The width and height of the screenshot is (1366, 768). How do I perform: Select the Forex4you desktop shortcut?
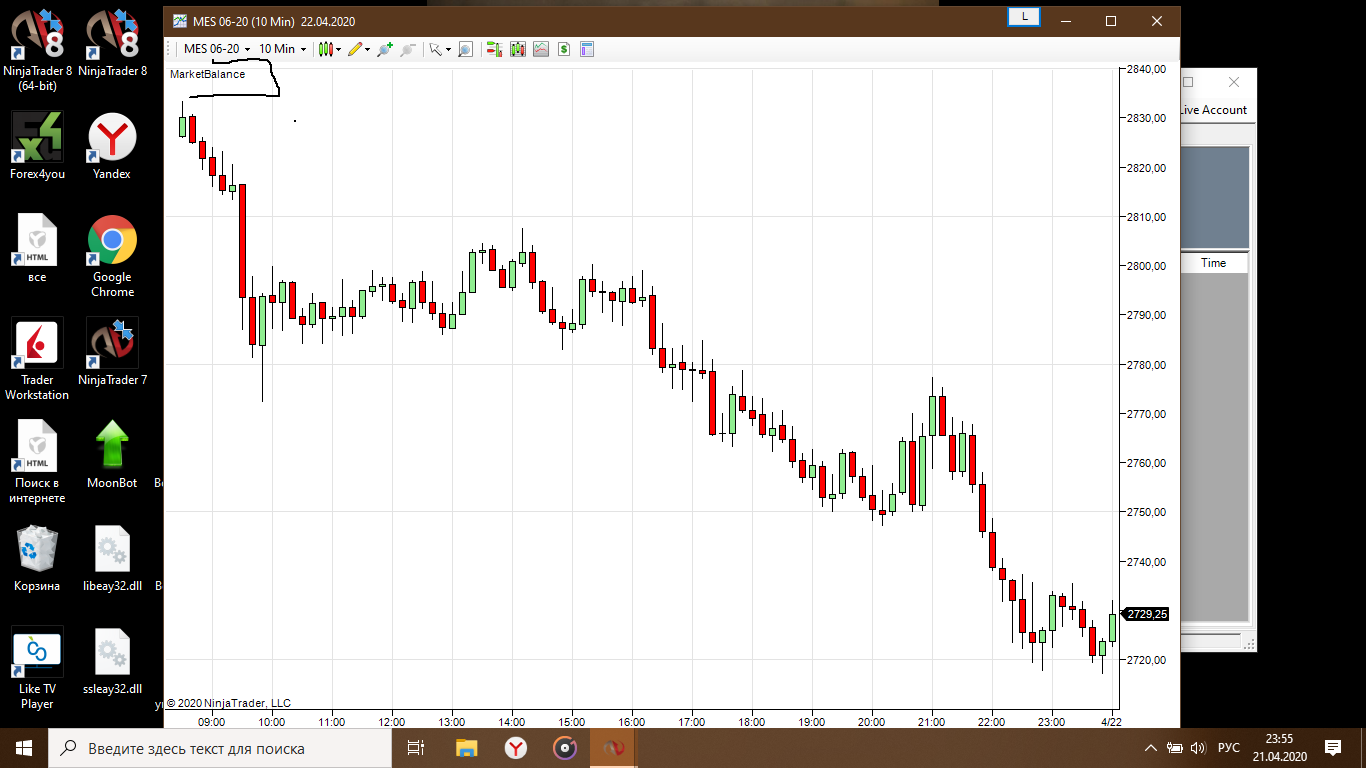click(x=37, y=146)
